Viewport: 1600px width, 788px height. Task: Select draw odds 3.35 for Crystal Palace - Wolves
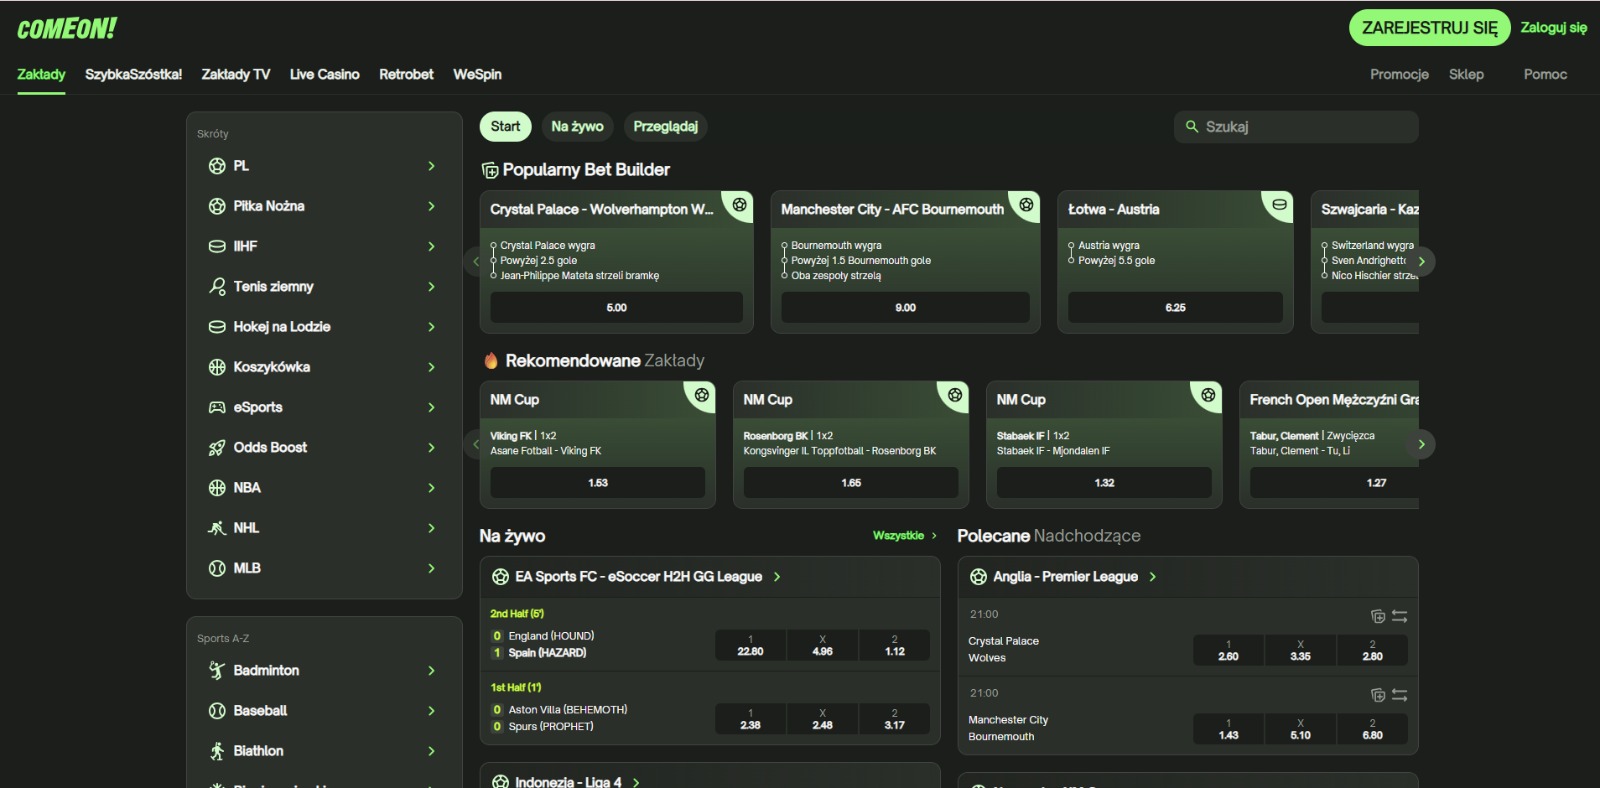click(x=1300, y=650)
